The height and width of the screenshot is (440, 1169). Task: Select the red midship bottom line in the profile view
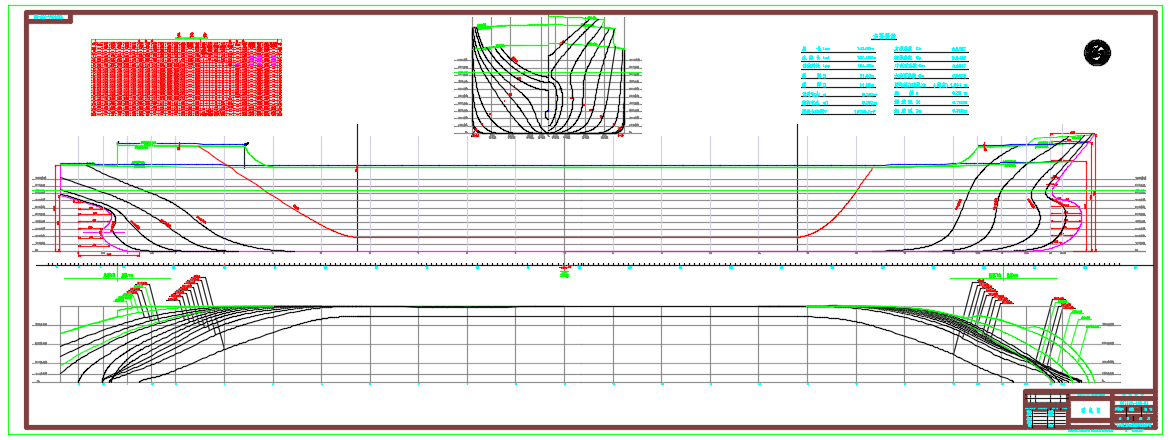click(578, 237)
